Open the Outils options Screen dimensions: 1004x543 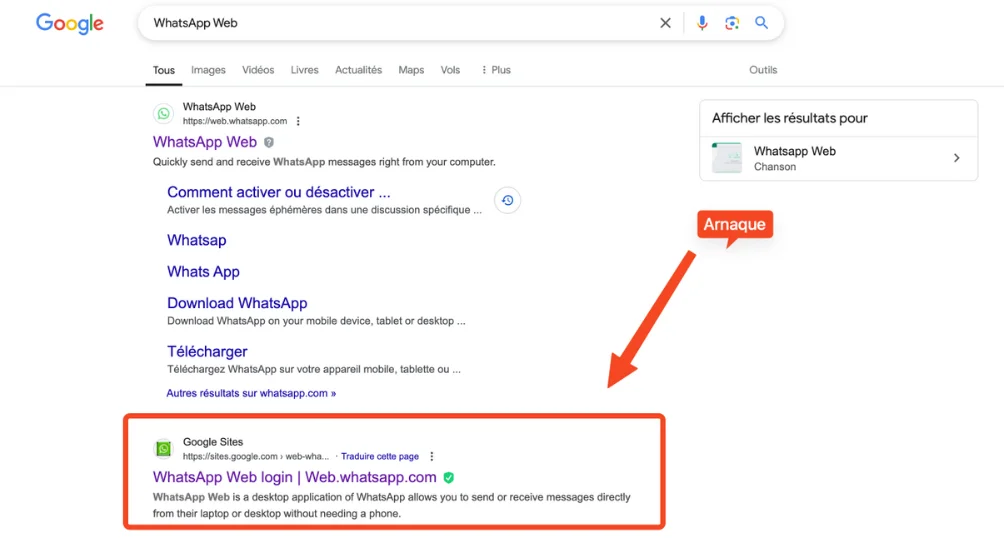pos(763,70)
